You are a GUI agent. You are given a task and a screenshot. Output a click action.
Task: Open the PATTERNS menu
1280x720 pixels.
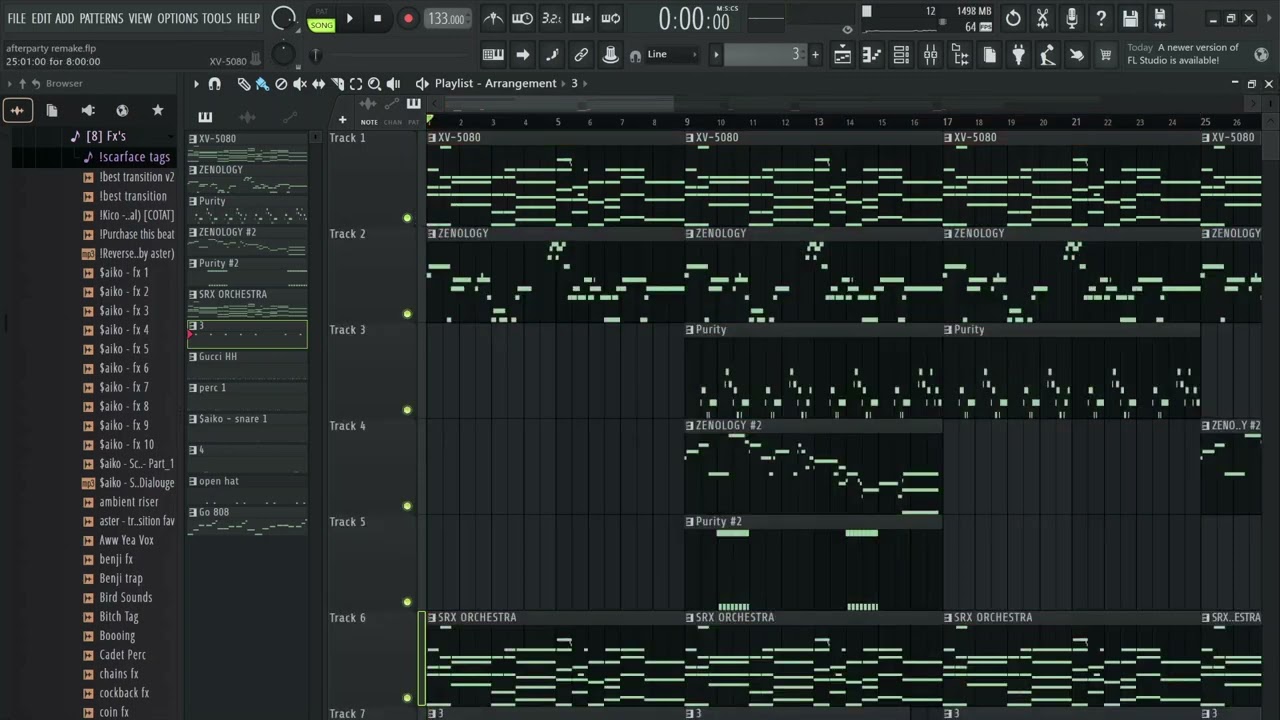click(x=101, y=18)
